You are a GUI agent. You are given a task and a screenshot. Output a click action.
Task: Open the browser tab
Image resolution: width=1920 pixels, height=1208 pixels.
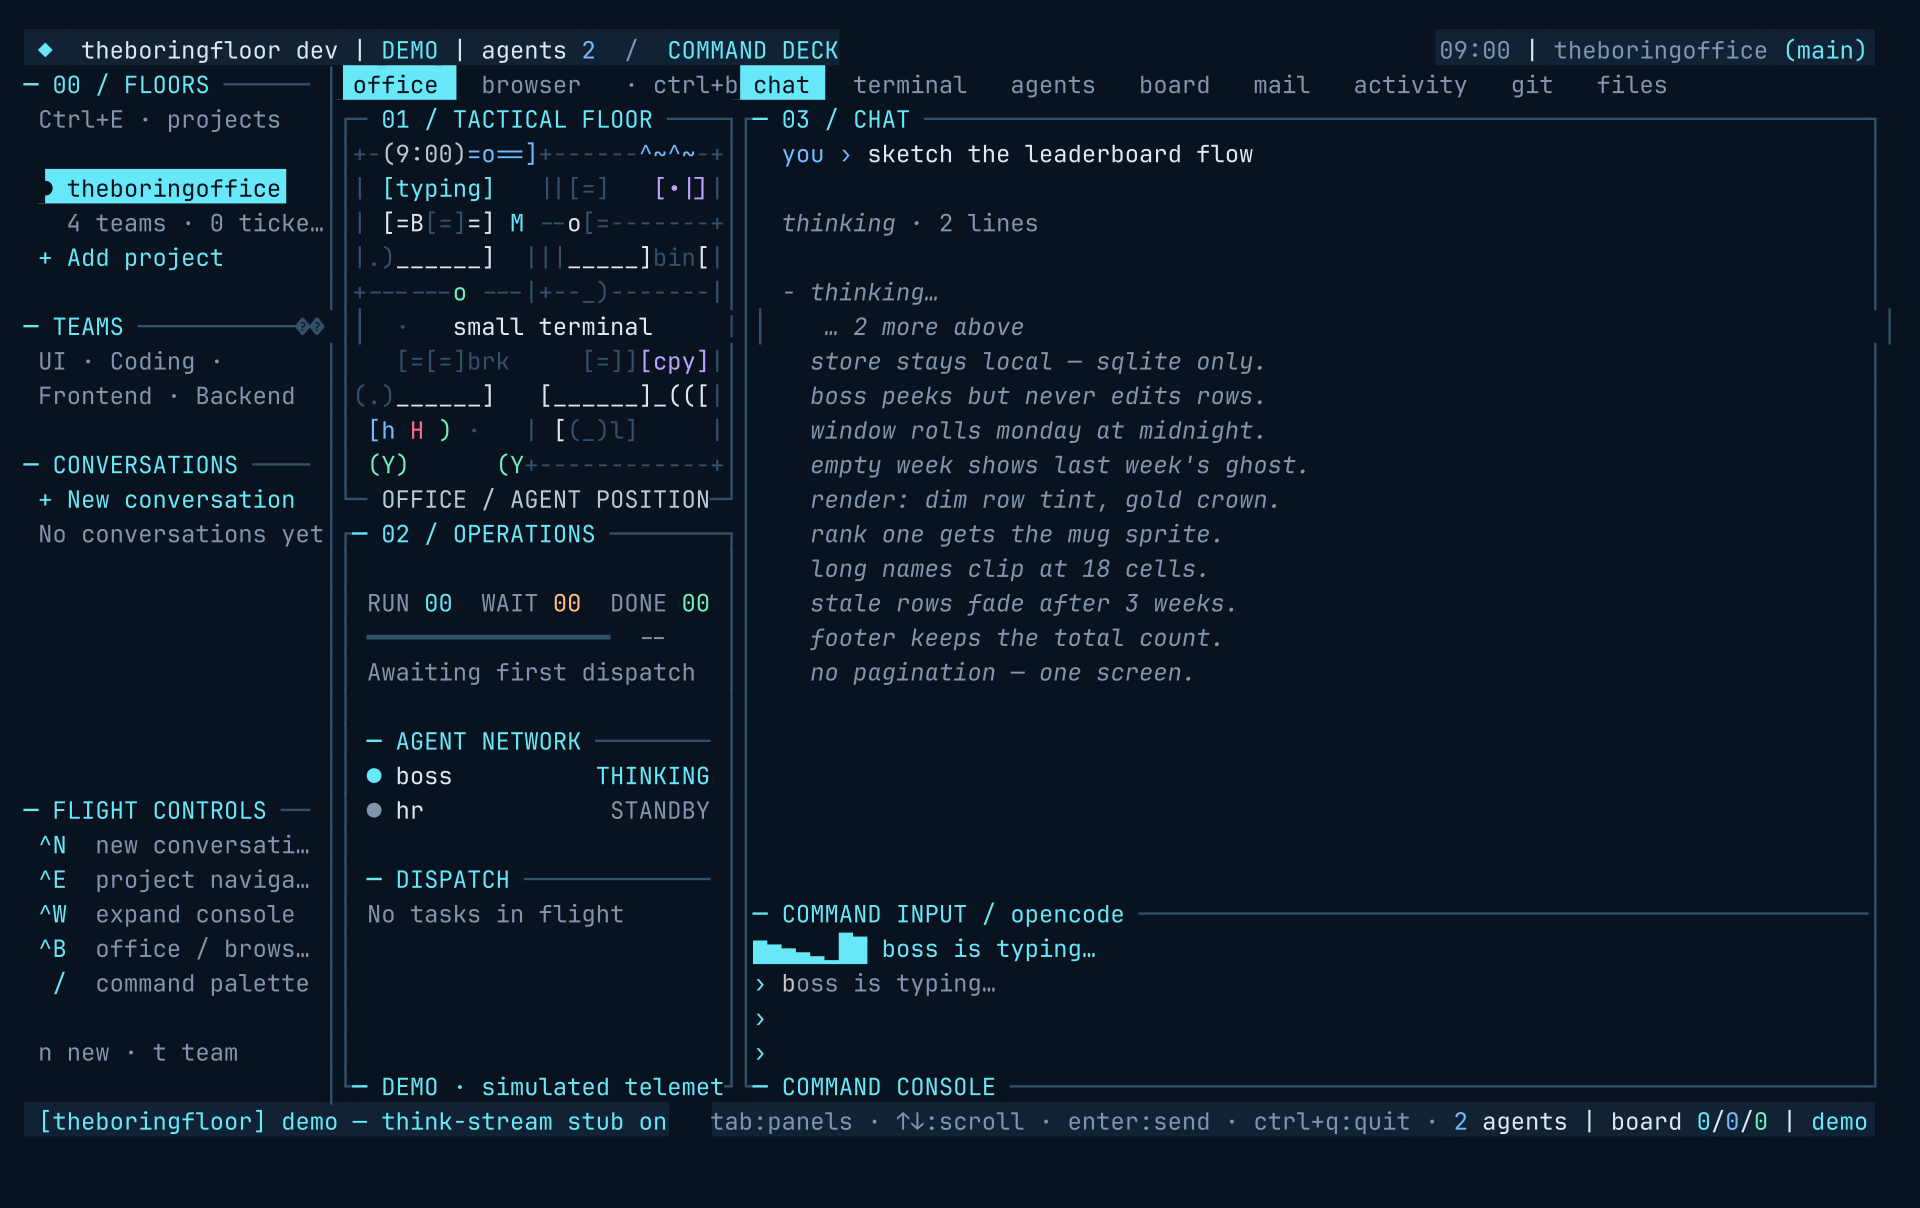(x=531, y=85)
